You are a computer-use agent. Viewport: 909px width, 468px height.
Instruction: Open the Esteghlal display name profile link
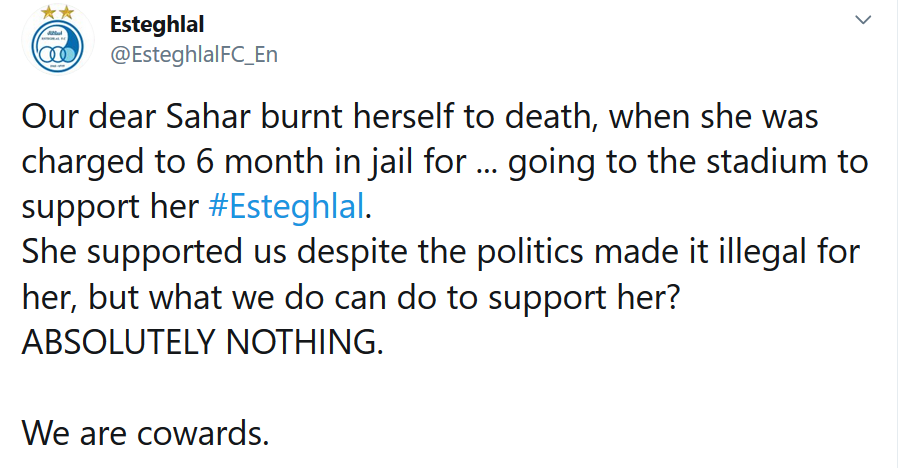point(158,24)
